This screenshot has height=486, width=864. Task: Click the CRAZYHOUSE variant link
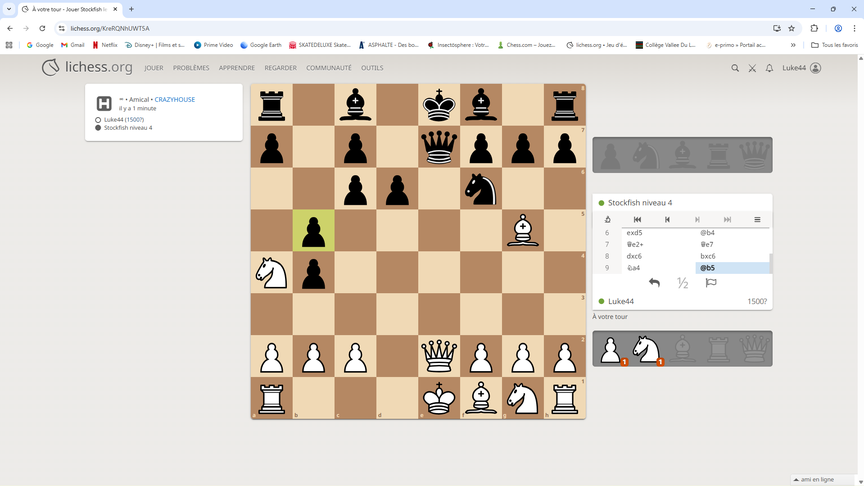(177, 100)
